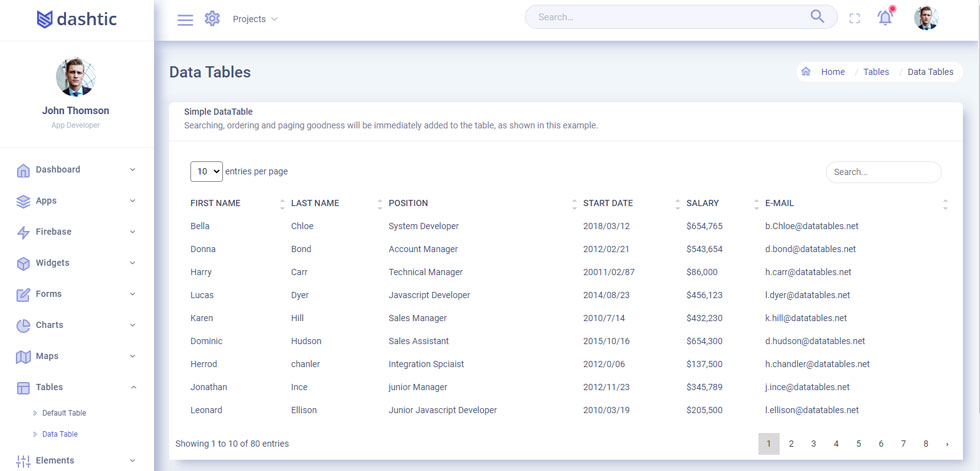
Task: Expand the Charts menu chevron
Action: [x=132, y=325]
